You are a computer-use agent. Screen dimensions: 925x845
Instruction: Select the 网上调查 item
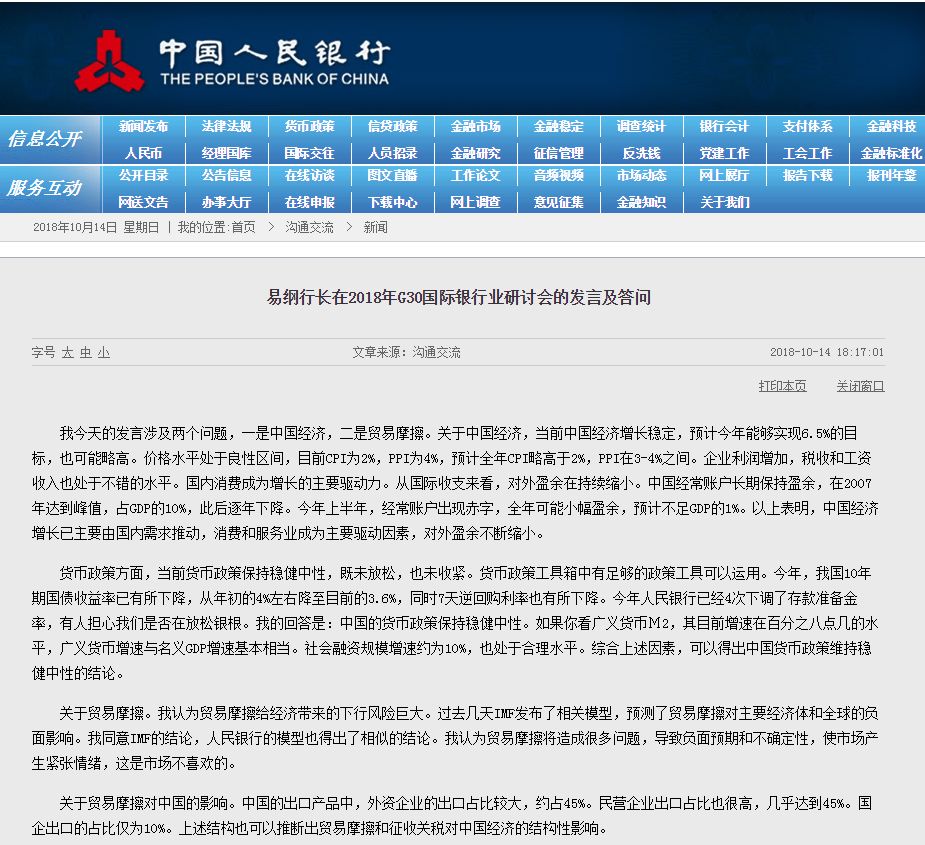[475, 202]
